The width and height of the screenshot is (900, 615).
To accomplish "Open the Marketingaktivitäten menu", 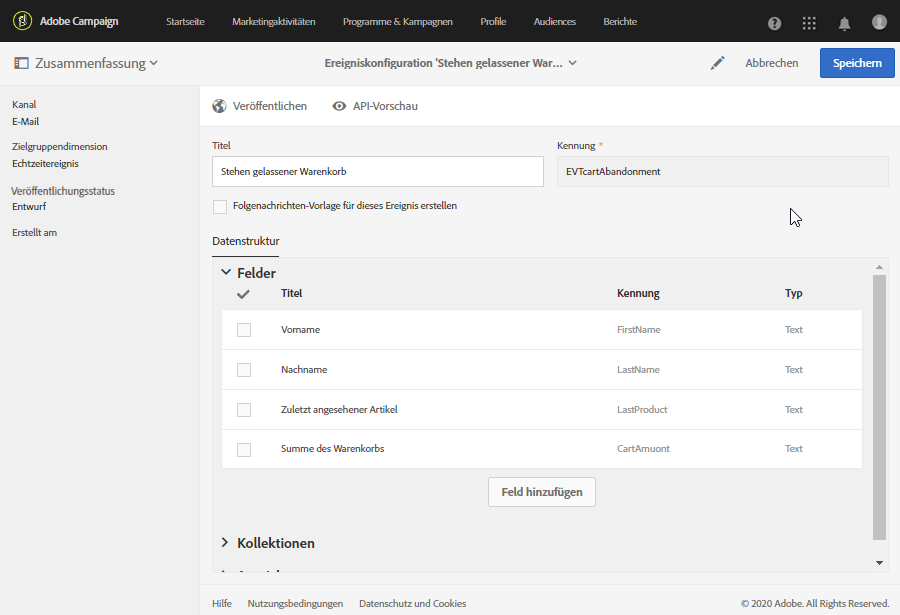I will click(273, 22).
